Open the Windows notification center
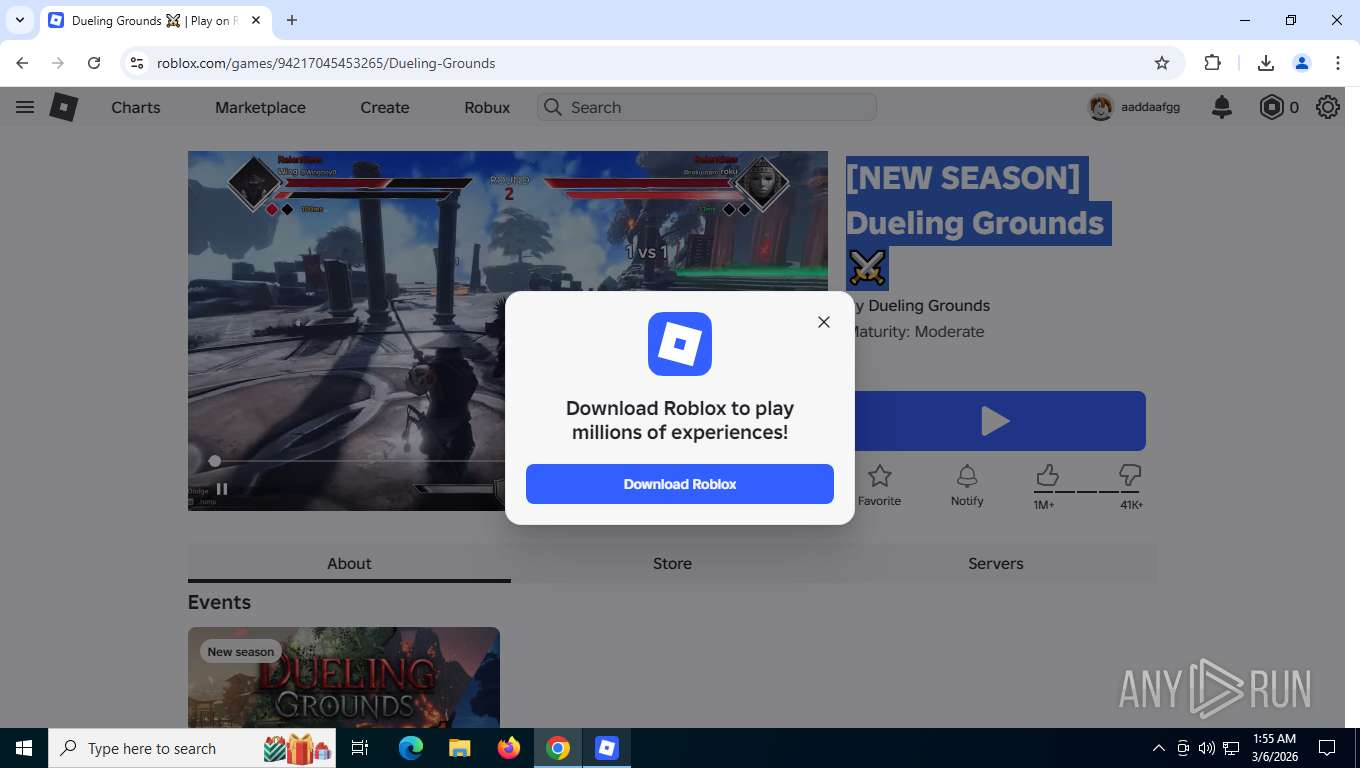This screenshot has width=1360, height=768. coord(1327,748)
